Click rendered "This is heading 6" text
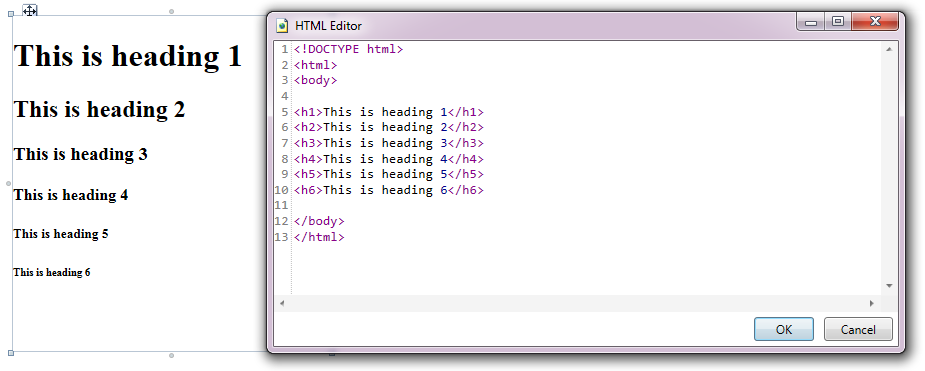The image size is (925, 371). (52, 272)
